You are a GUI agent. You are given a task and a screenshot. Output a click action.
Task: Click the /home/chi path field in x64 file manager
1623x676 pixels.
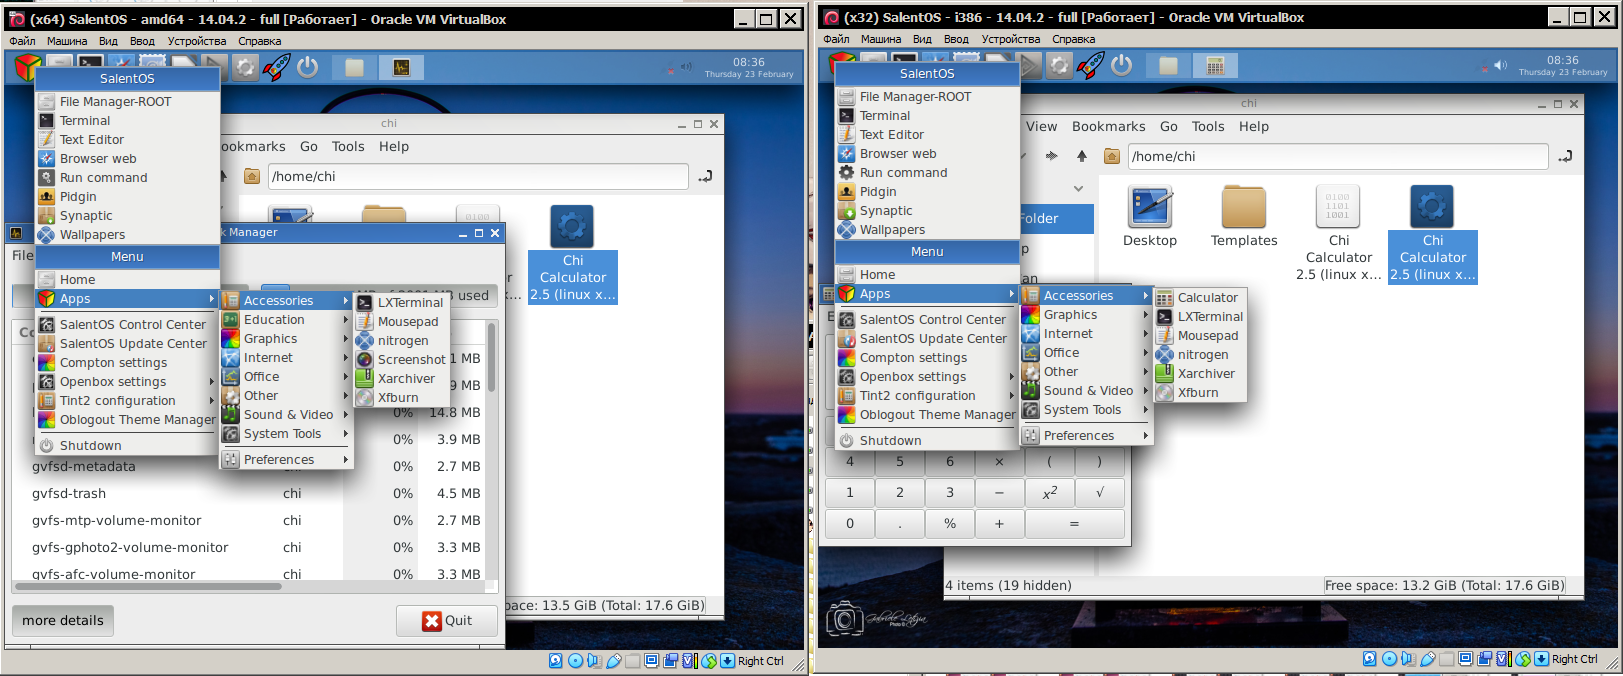point(477,176)
